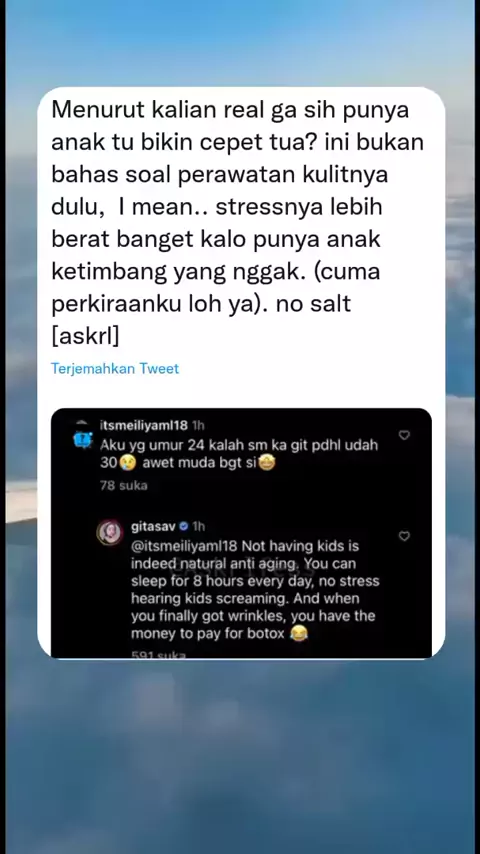The height and width of the screenshot is (854, 480).
Task: Open the itsmeiliyaml18 username
Action: pos(144,425)
